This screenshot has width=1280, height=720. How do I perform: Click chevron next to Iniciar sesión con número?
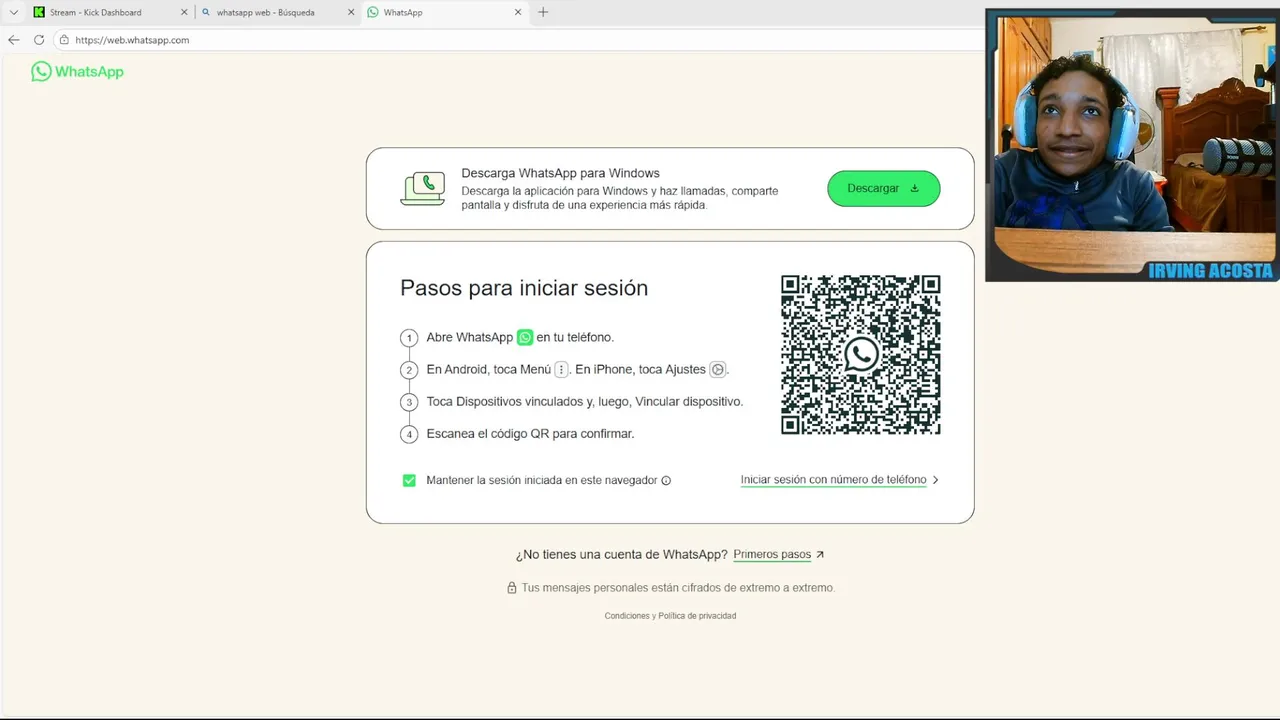coord(935,480)
